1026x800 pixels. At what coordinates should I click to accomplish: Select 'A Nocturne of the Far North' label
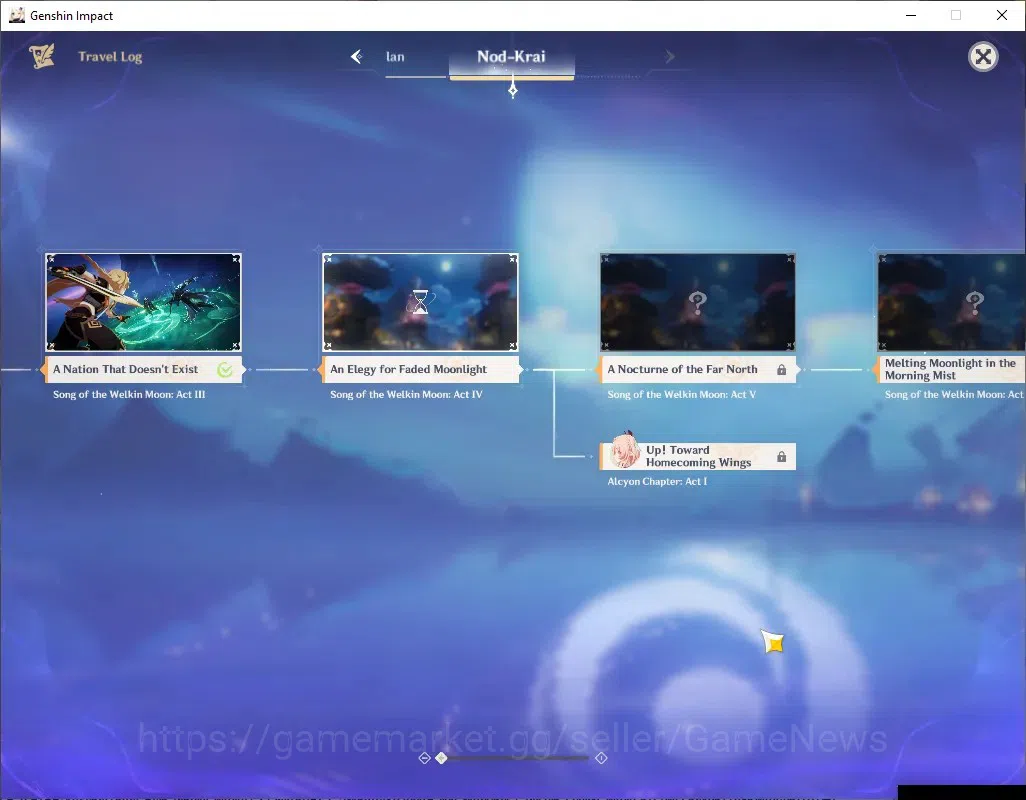698,370
